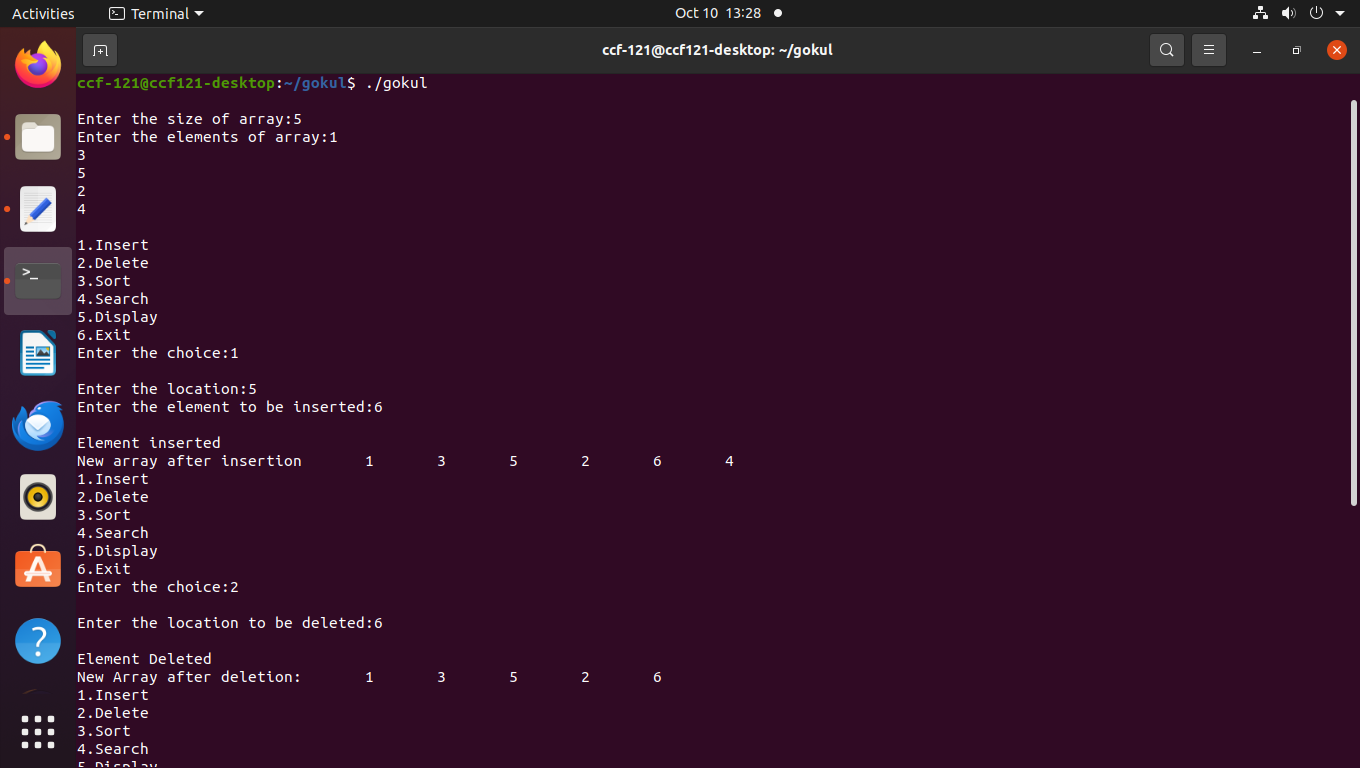Click the 'Element Deleted' line

pos(144,659)
